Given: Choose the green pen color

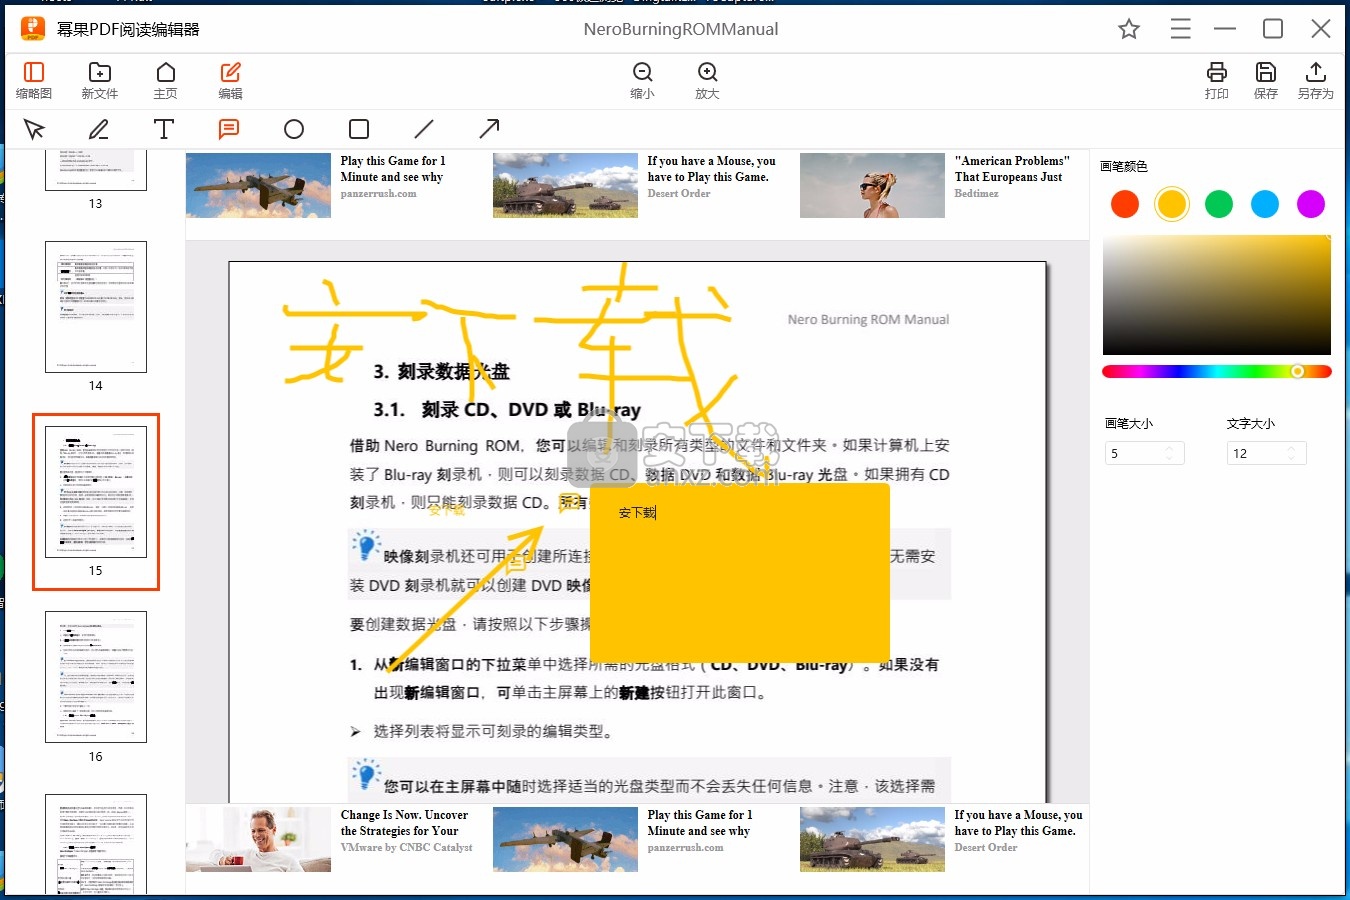Looking at the screenshot, I should pos(1219,204).
